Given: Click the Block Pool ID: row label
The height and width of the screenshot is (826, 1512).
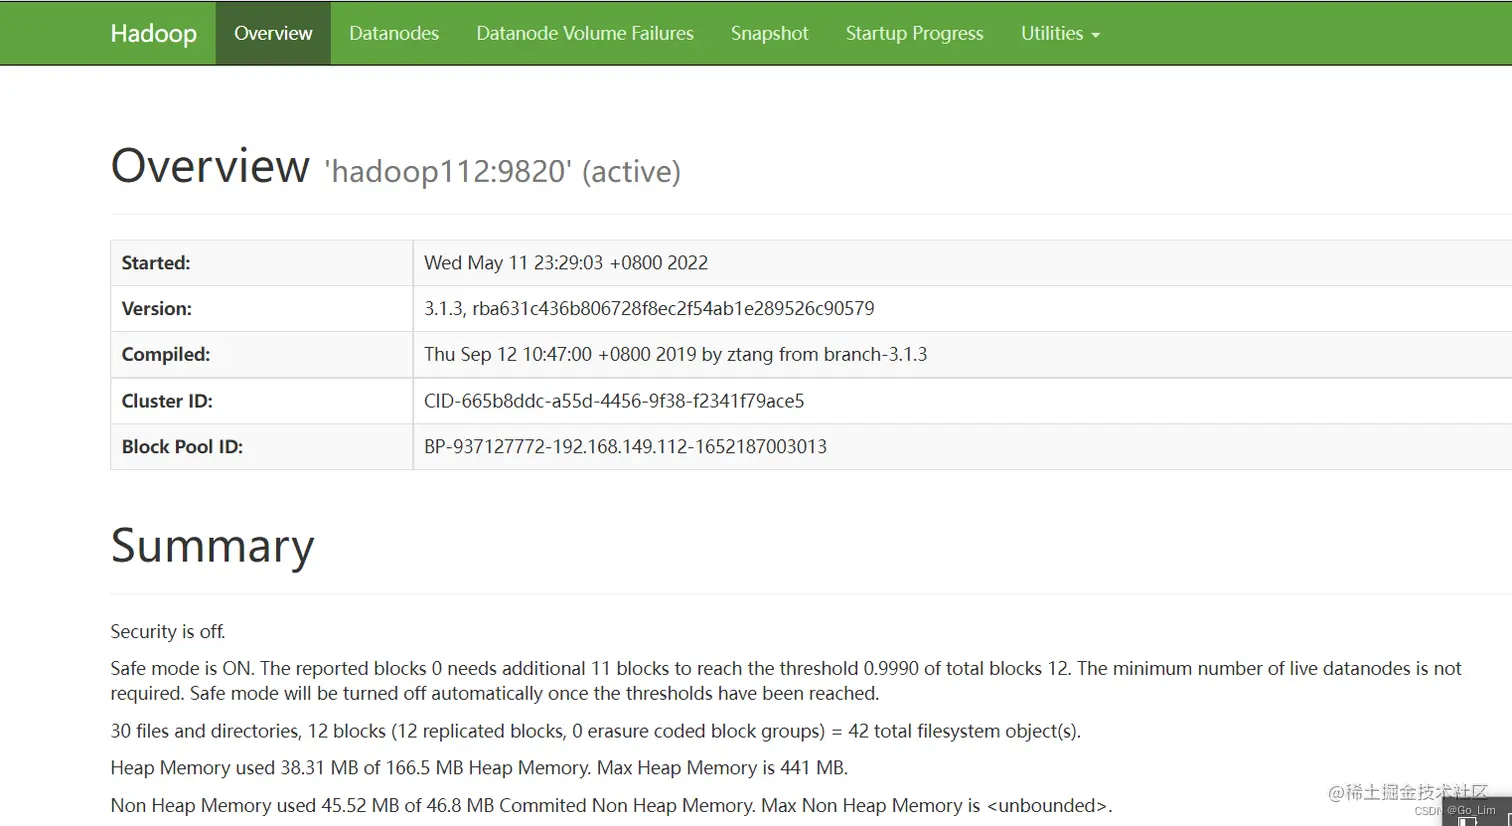Looking at the screenshot, I should [182, 447].
